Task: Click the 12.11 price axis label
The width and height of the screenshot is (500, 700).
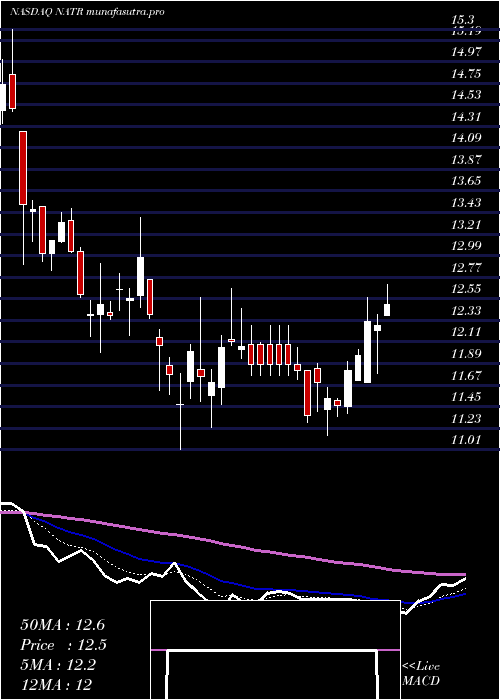Action: (x=466, y=332)
